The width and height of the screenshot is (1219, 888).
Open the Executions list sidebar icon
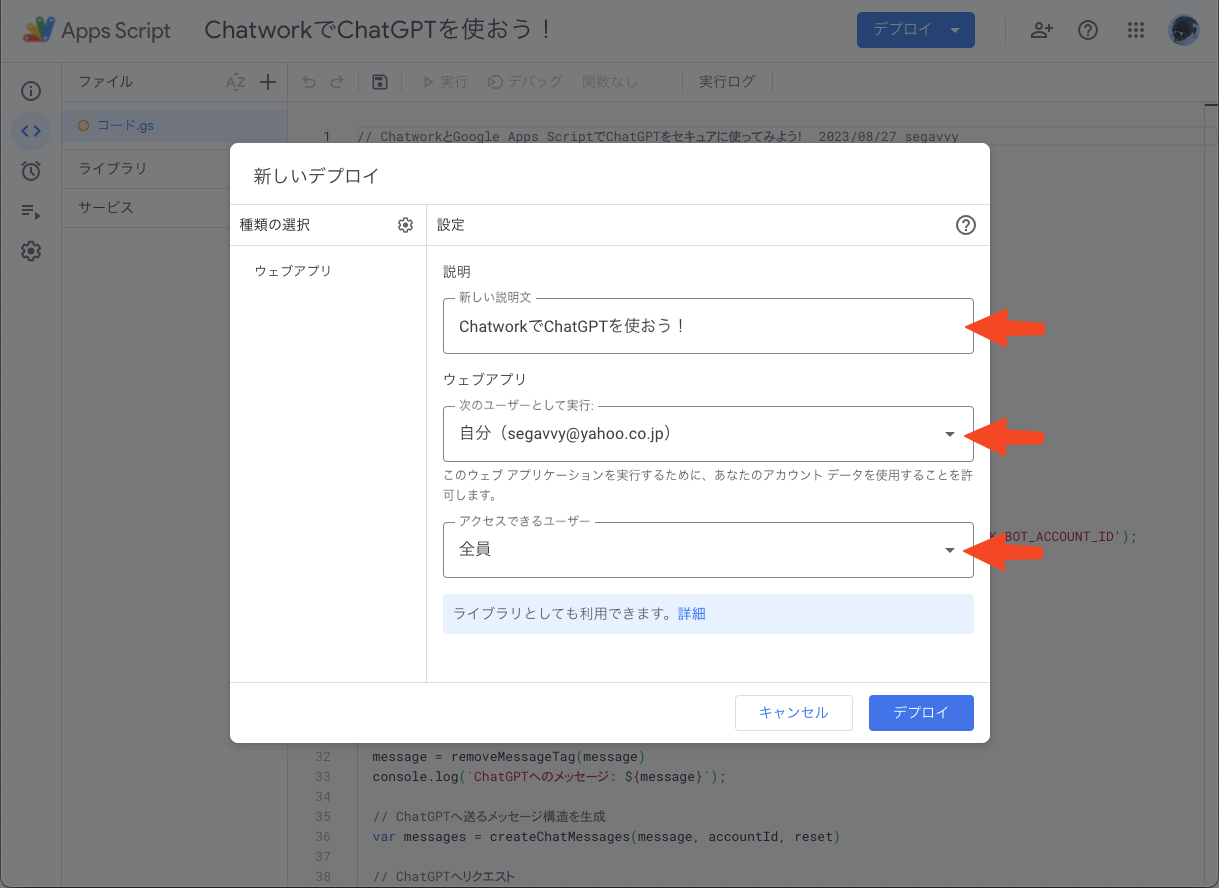tap(31, 211)
